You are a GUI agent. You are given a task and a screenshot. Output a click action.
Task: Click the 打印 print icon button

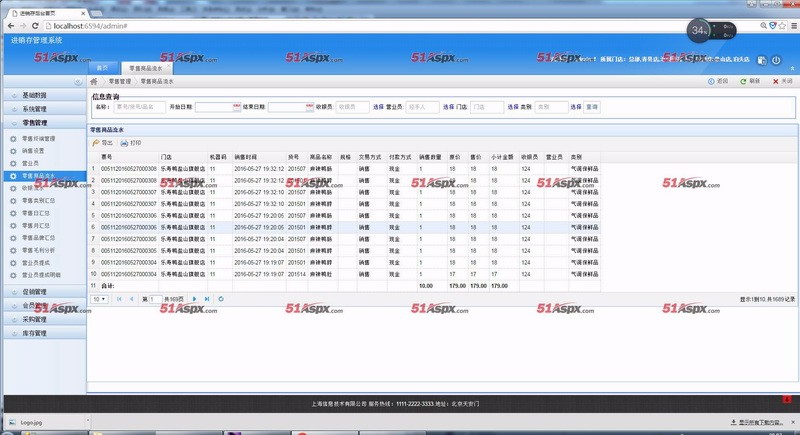pyautogui.click(x=124, y=143)
